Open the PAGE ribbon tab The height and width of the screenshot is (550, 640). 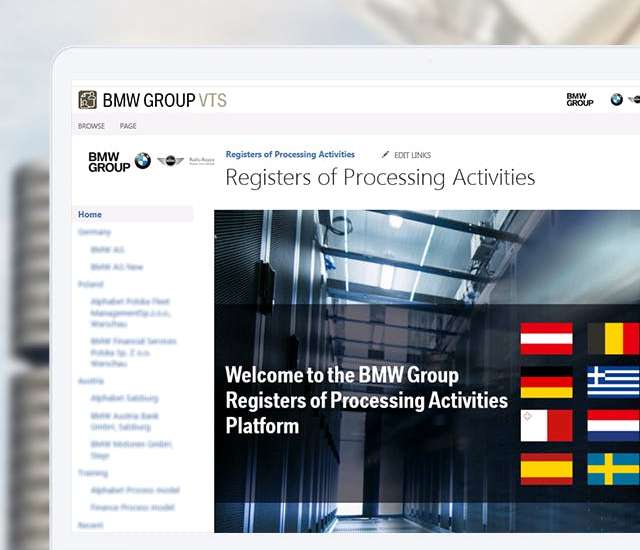[128, 126]
